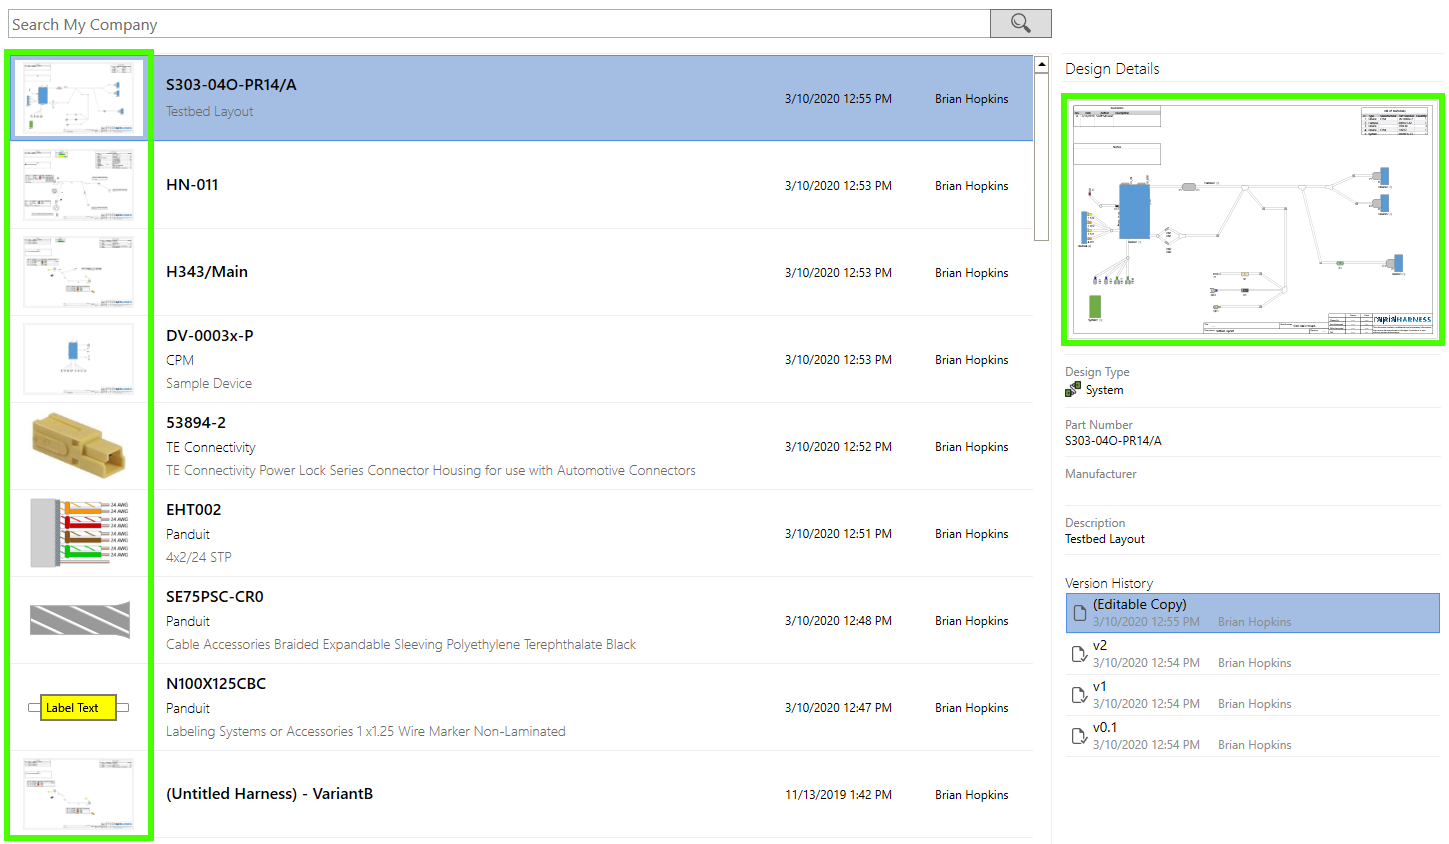Choose '(Editable Copy)' label in Version History

1140,604
